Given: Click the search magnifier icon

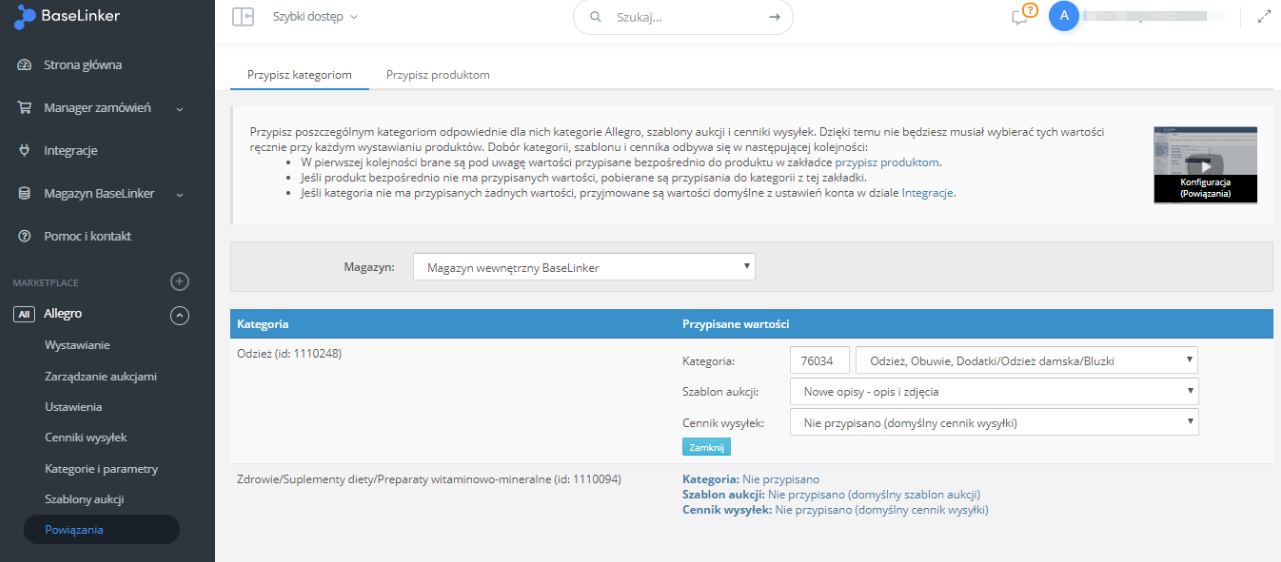Looking at the screenshot, I should pos(596,17).
